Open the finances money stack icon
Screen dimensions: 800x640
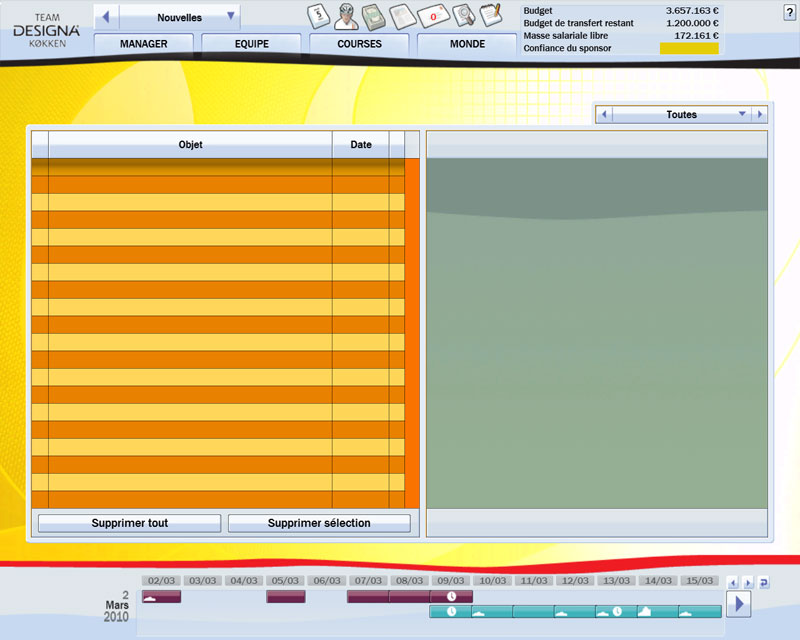pos(374,17)
